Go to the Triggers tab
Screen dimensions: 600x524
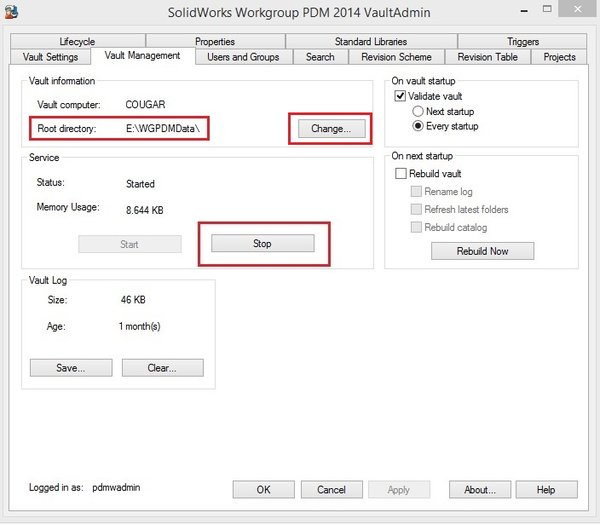(522, 41)
